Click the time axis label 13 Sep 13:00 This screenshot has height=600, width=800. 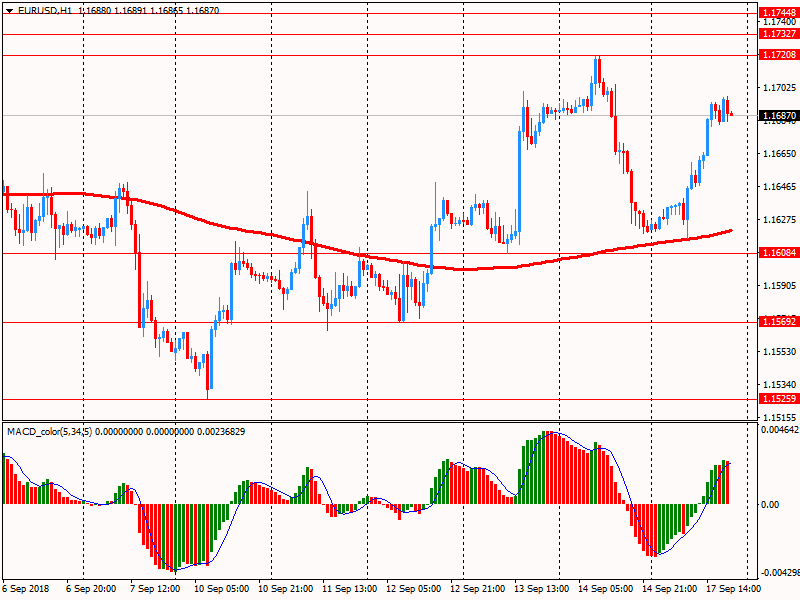coord(541,589)
